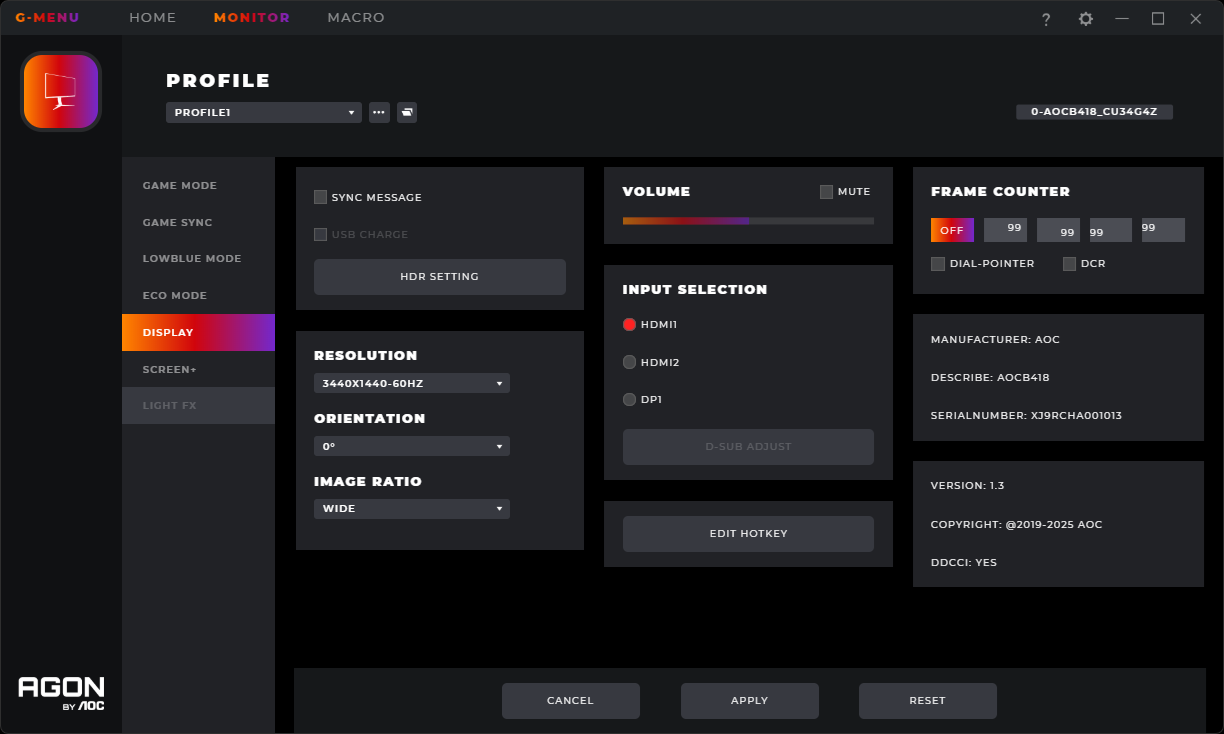Viewport: 1224px width, 734px height.
Task: Minimize the G-Menu window
Action: click(1122, 19)
